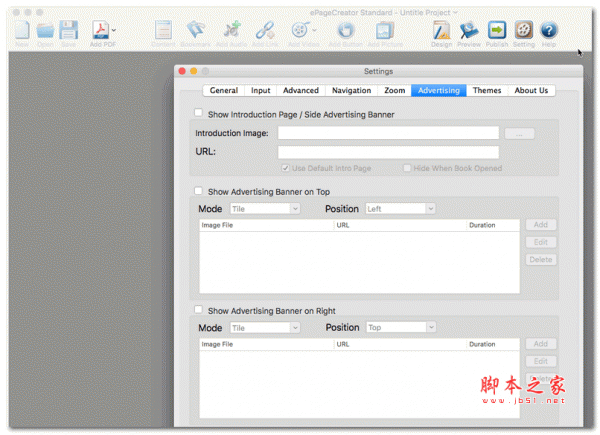Viewport: 600px width, 435px height.
Task: Click the browse button beside Introduction Image
Action: [x=519, y=134]
